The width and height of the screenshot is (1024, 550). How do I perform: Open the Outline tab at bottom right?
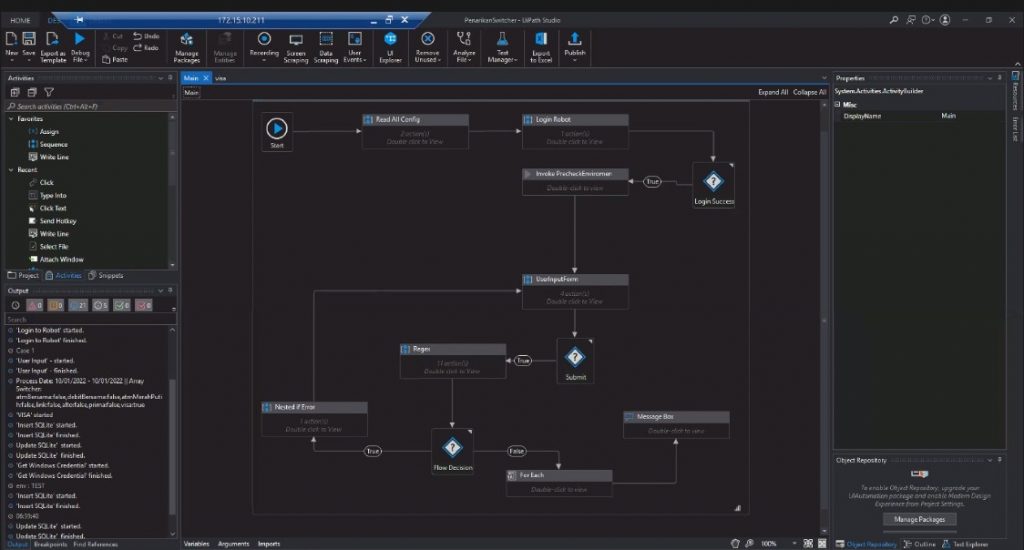coord(920,544)
